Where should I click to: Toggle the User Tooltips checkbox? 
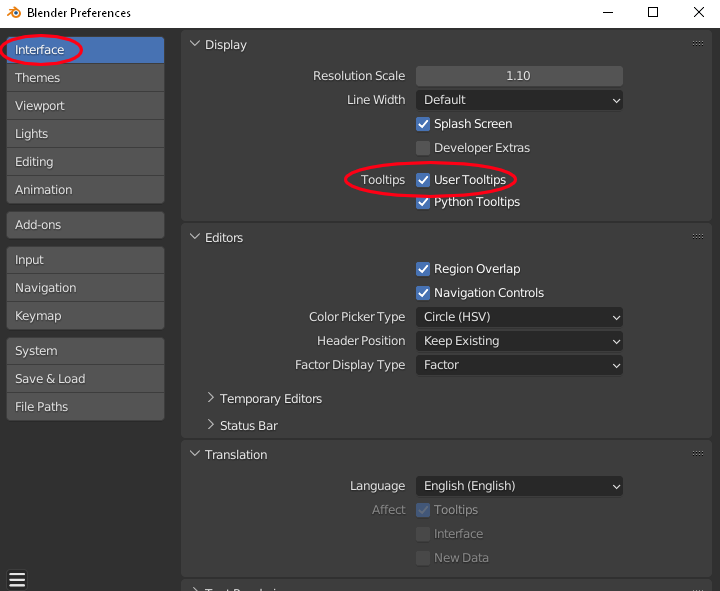click(423, 180)
